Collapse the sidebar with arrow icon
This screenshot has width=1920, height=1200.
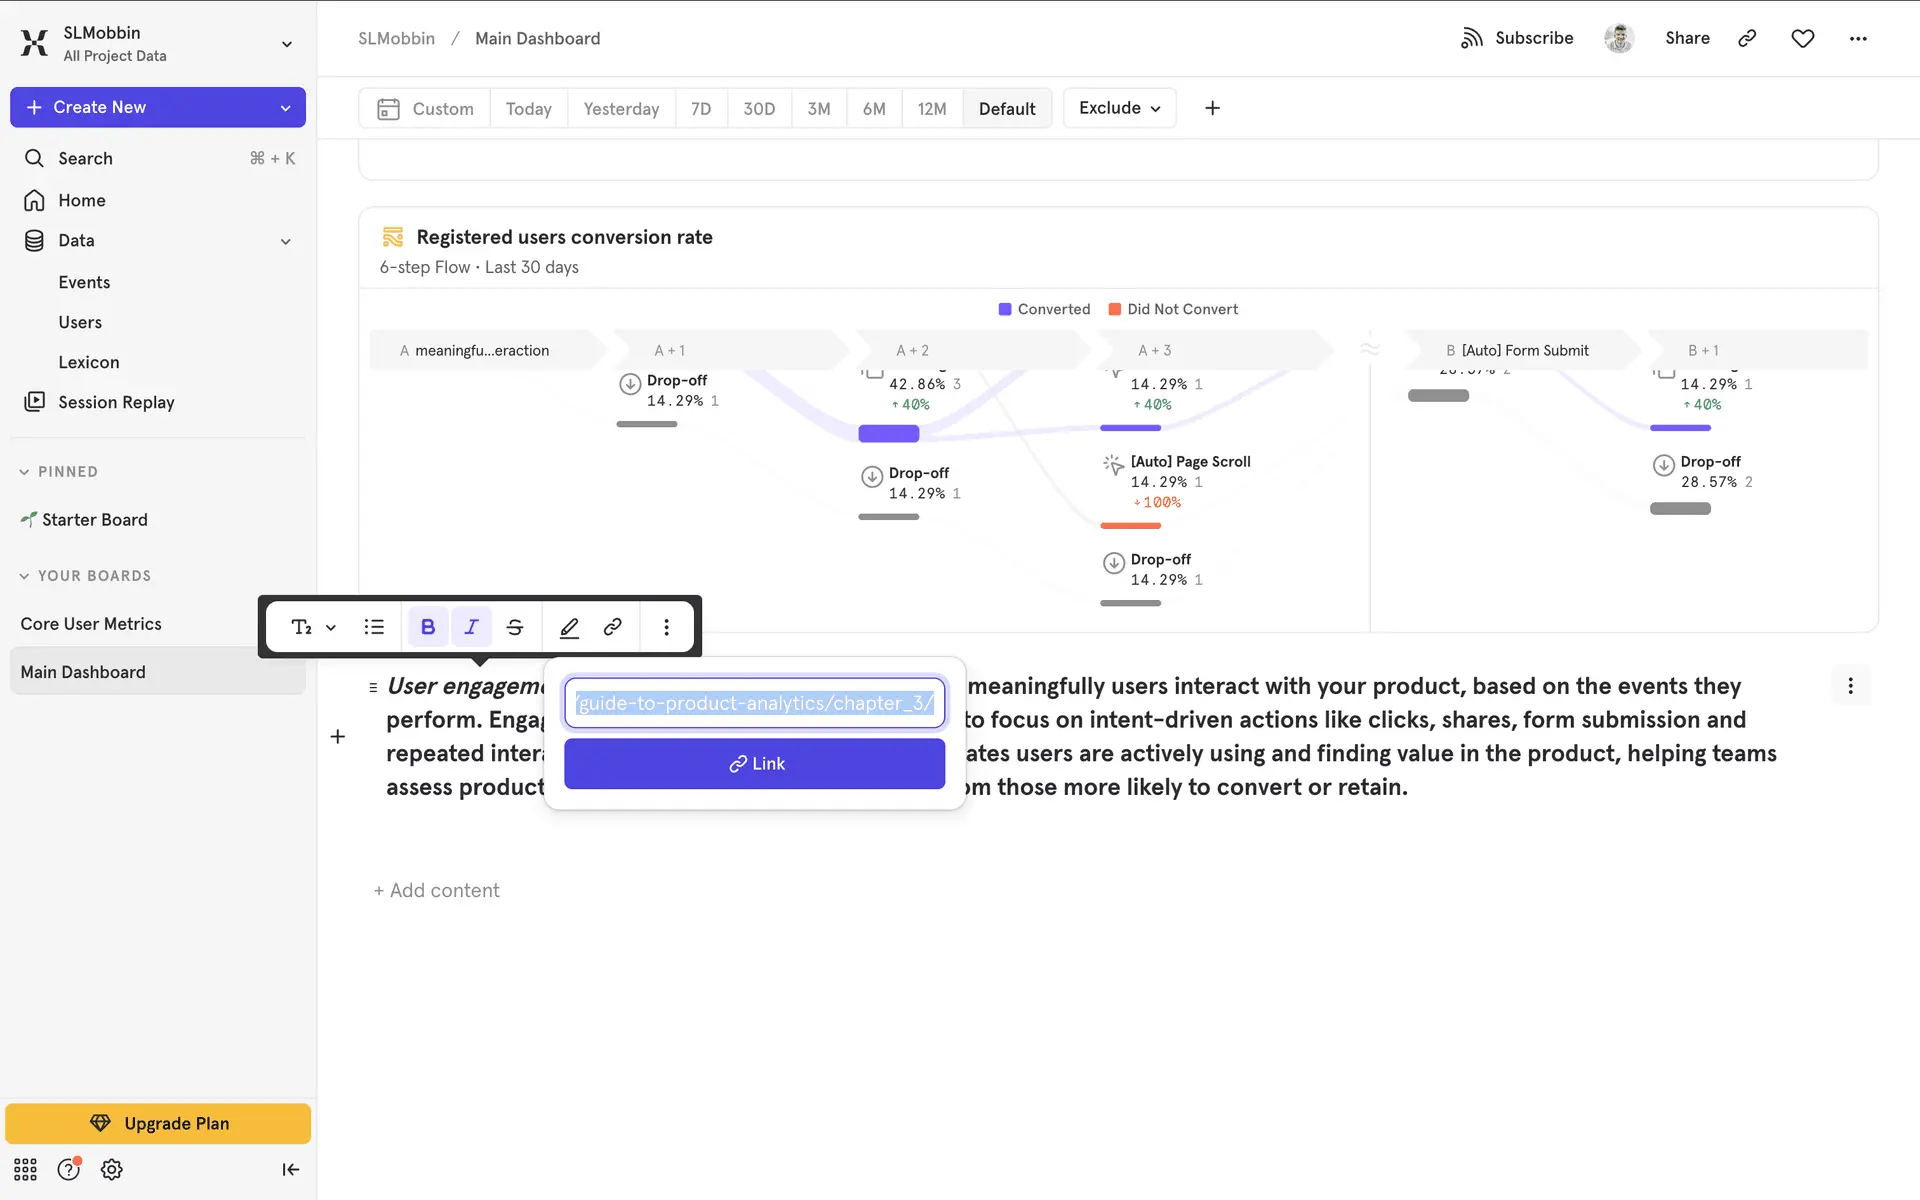click(290, 1169)
